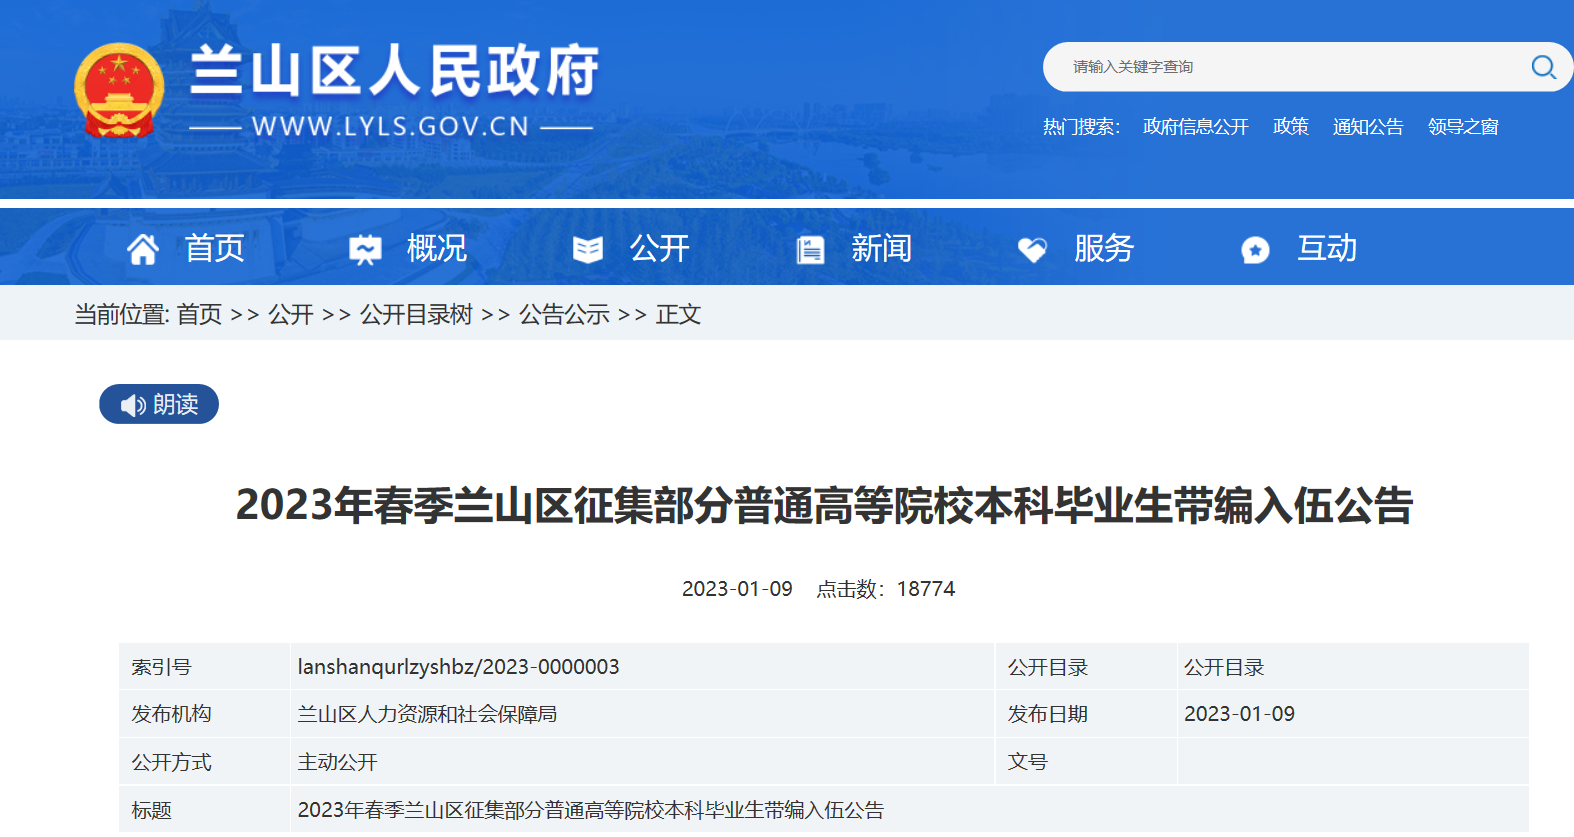Open the 互动 navigation menu item
The height and width of the screenshot is (837, 1574).
[1327, 248]
